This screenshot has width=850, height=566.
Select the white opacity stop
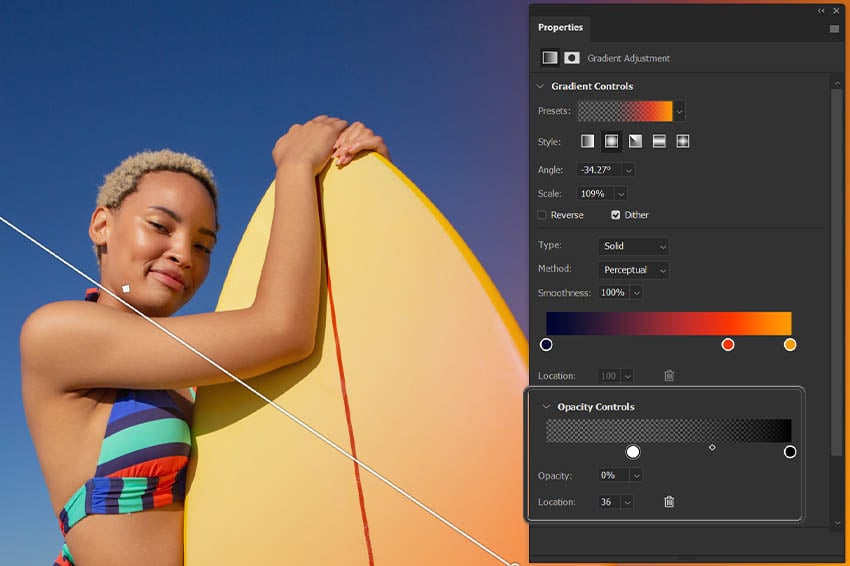[633, 452]
